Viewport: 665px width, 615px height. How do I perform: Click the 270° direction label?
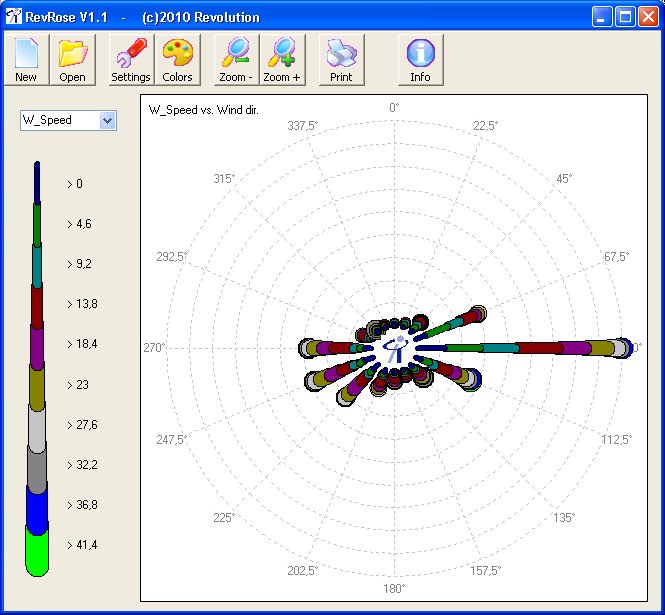coord(154,348)
